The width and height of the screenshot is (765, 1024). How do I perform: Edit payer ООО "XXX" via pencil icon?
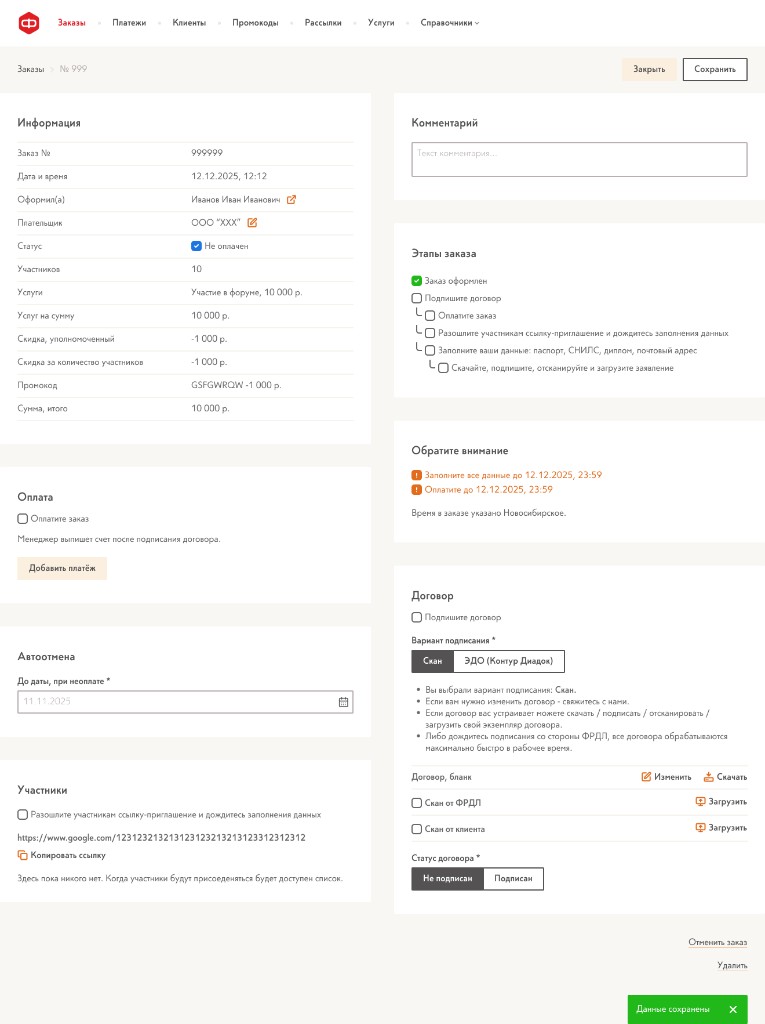click(252, 223)
